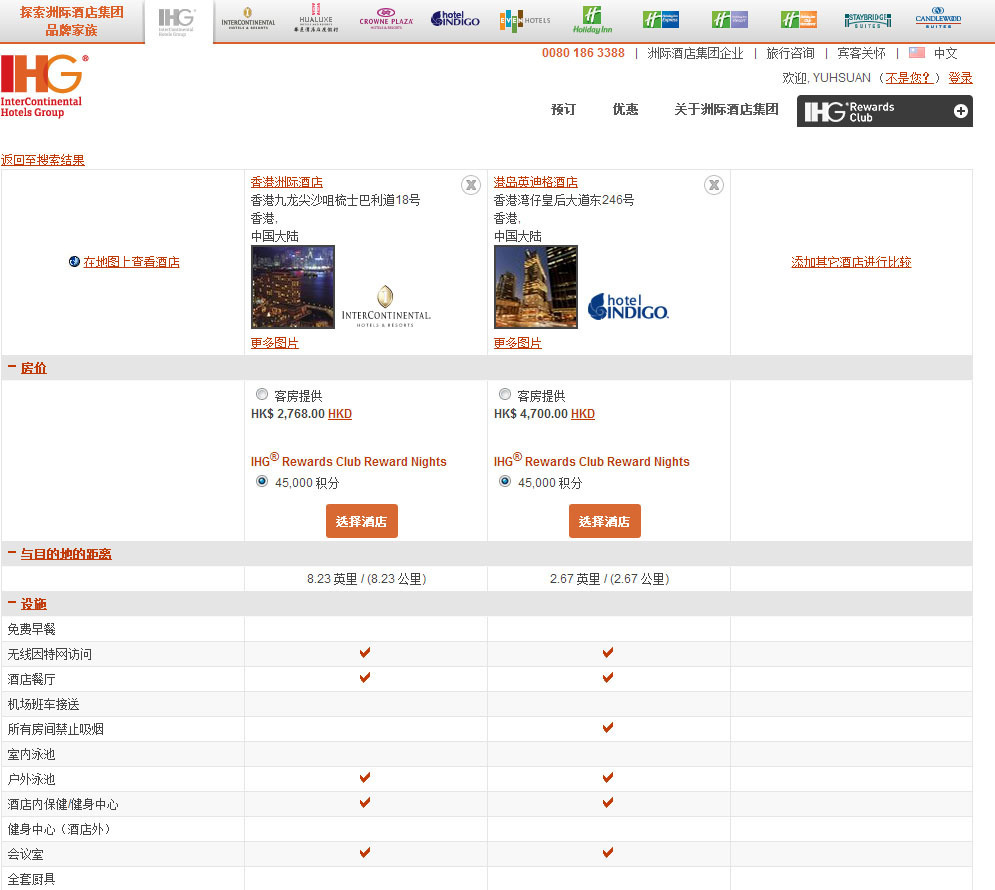This screenshot has width=995, height=890.
Task: Click the Hualuxe brand logo
Action: pyautogui.click(x=315, y=18)
